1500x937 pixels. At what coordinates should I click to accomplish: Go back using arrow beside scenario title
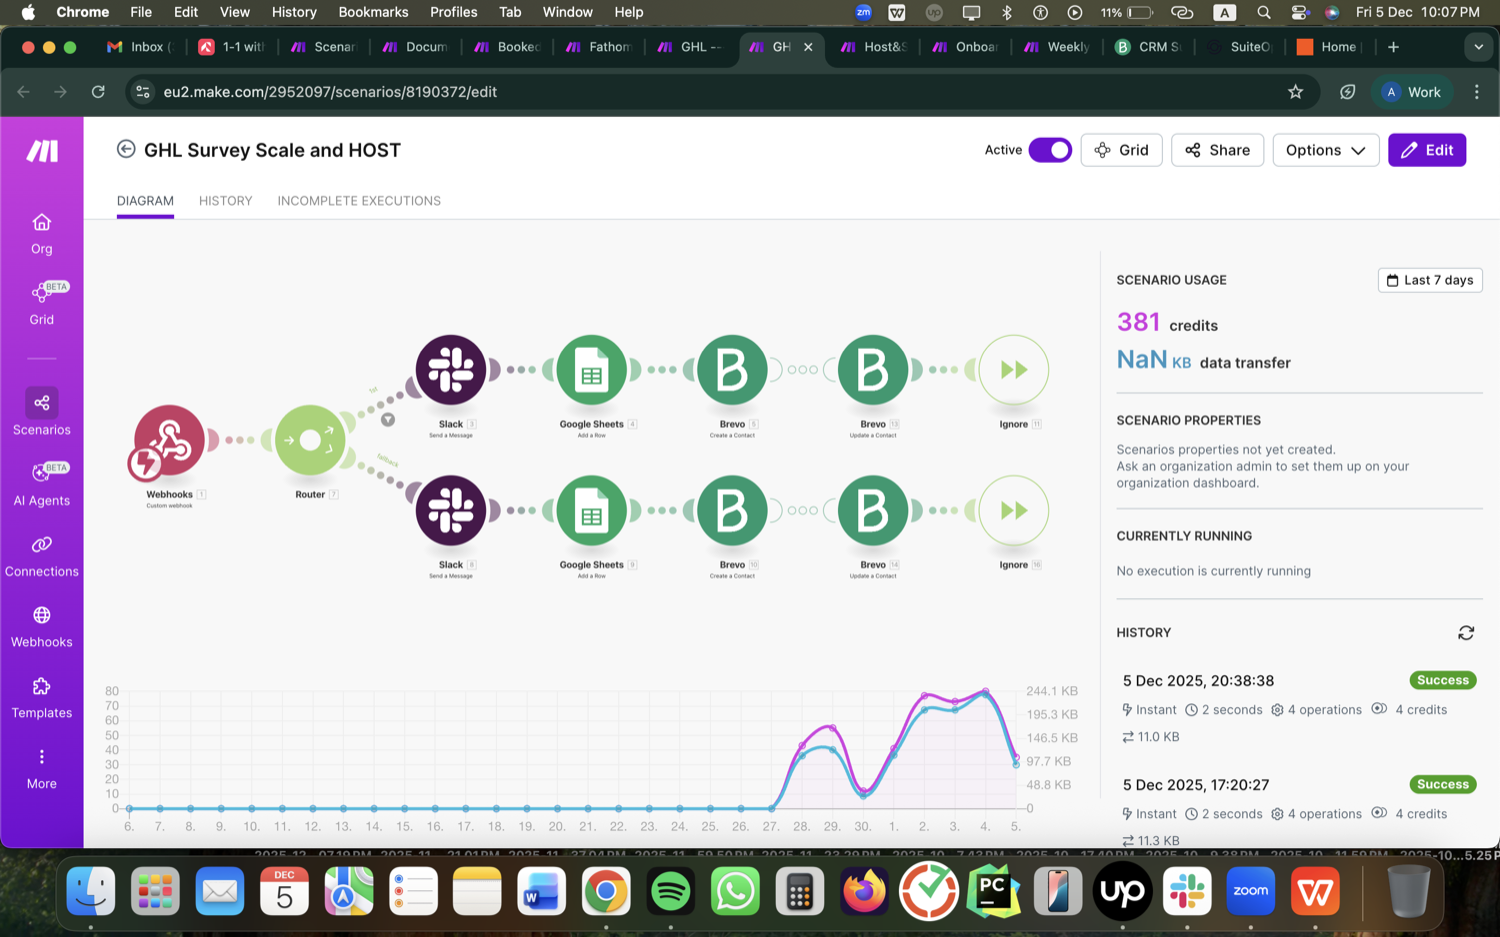pyautogui.click(x=126, y=149)
